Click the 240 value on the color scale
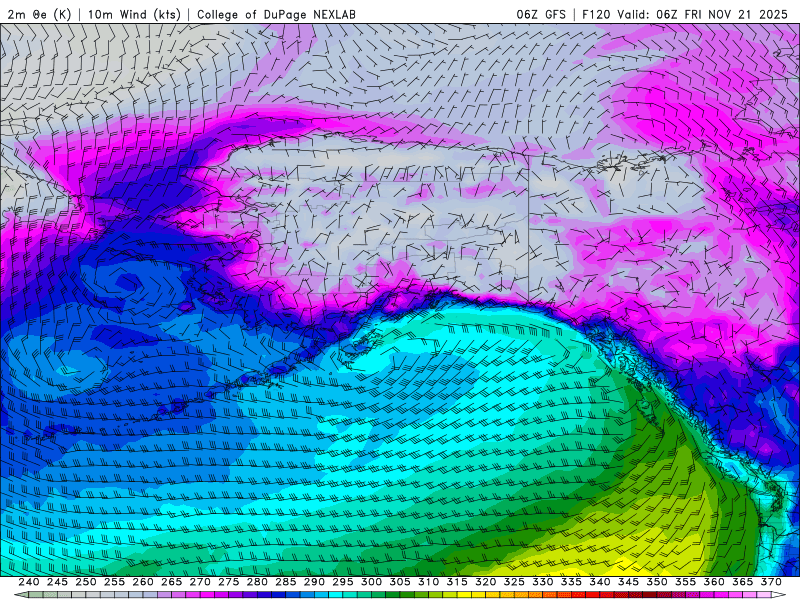The image size is (800, 600). point(29,582)
